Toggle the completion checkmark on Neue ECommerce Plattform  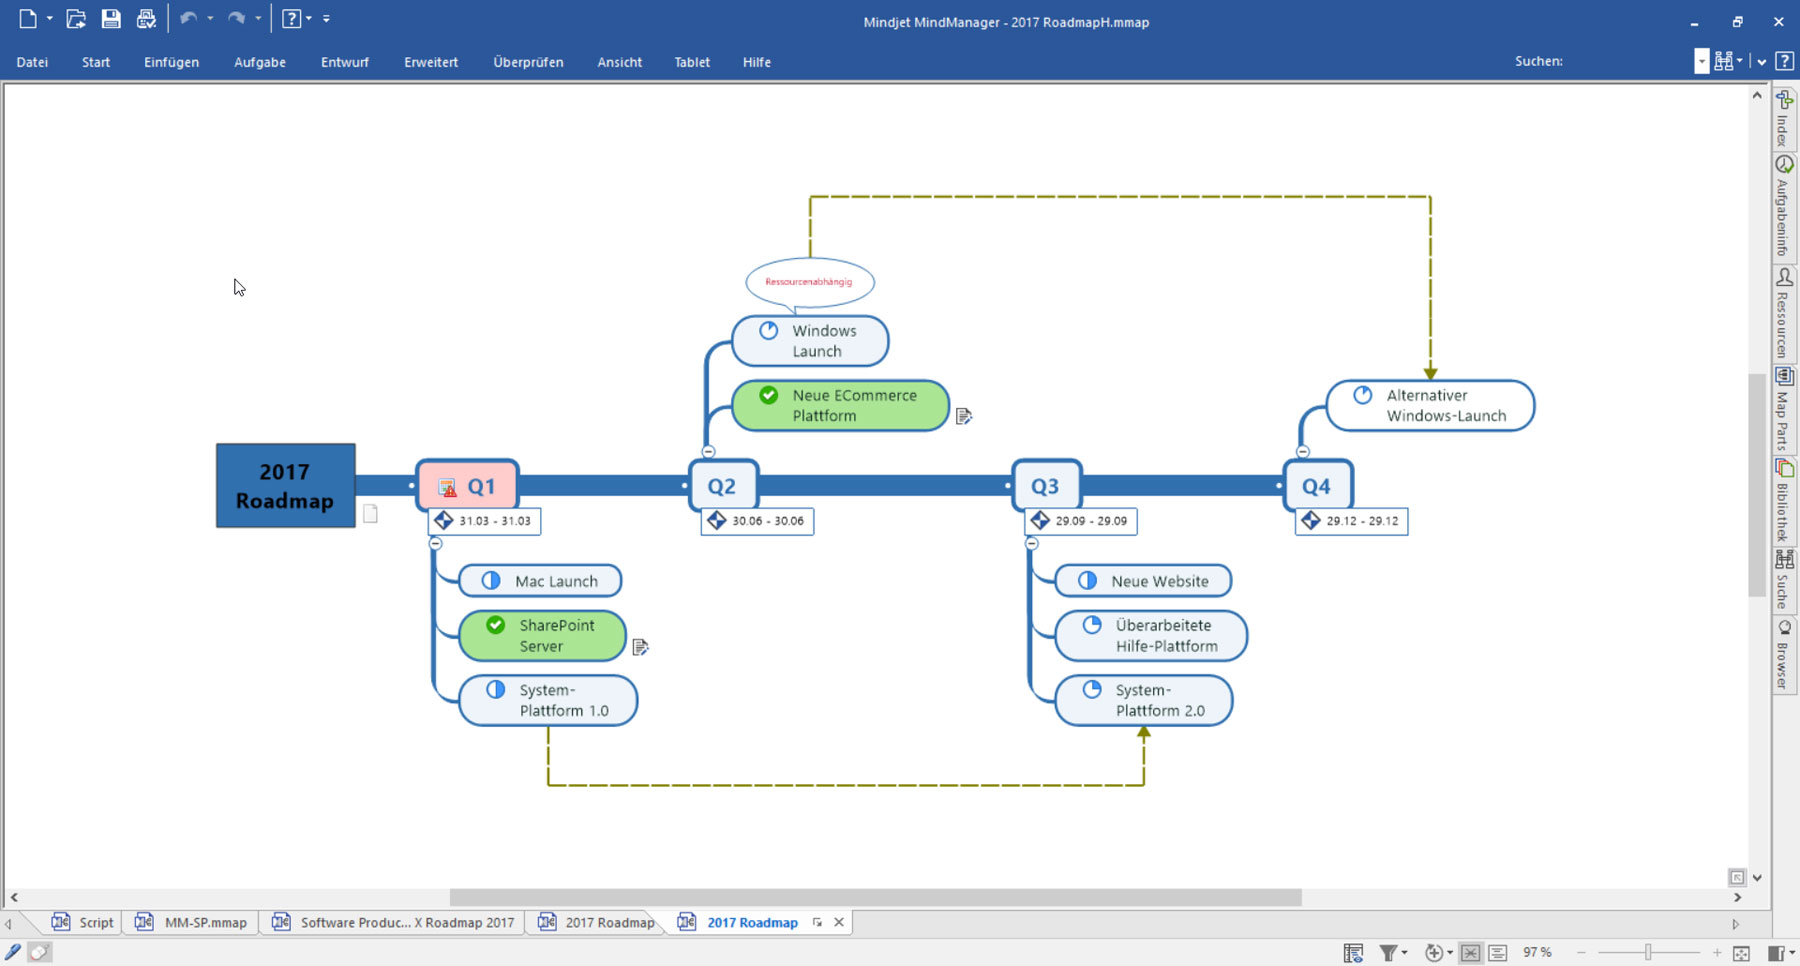click(x=768, y=395)
